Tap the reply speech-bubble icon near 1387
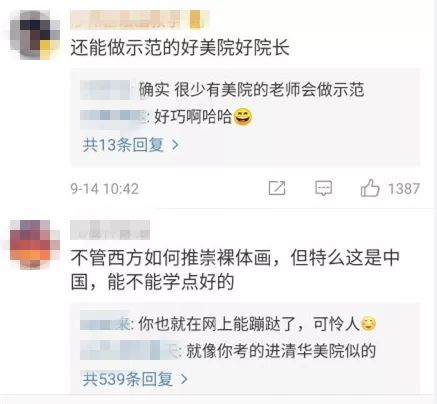This screenshot has height=404, width=437. tap(323, 188)
